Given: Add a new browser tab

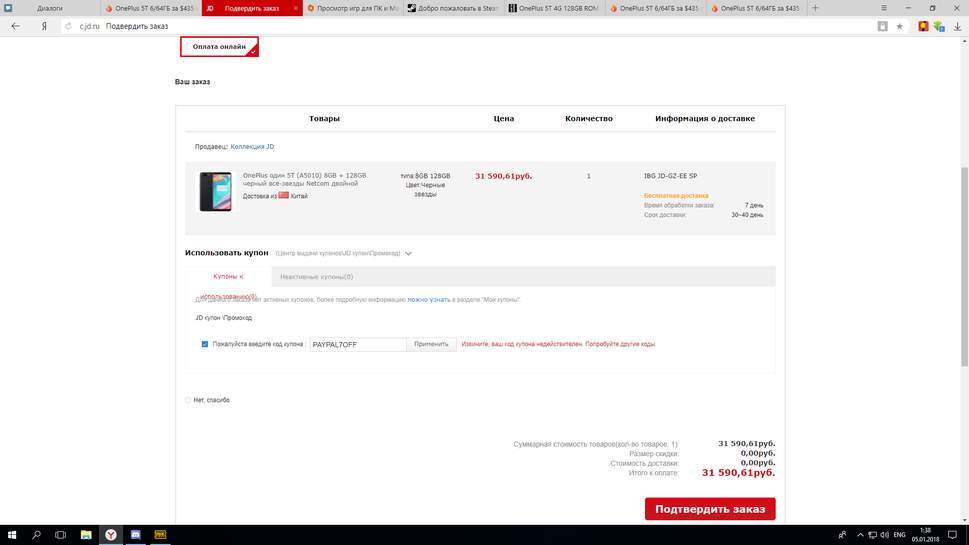Looking at the screenshot, I should tap(815, 8).
